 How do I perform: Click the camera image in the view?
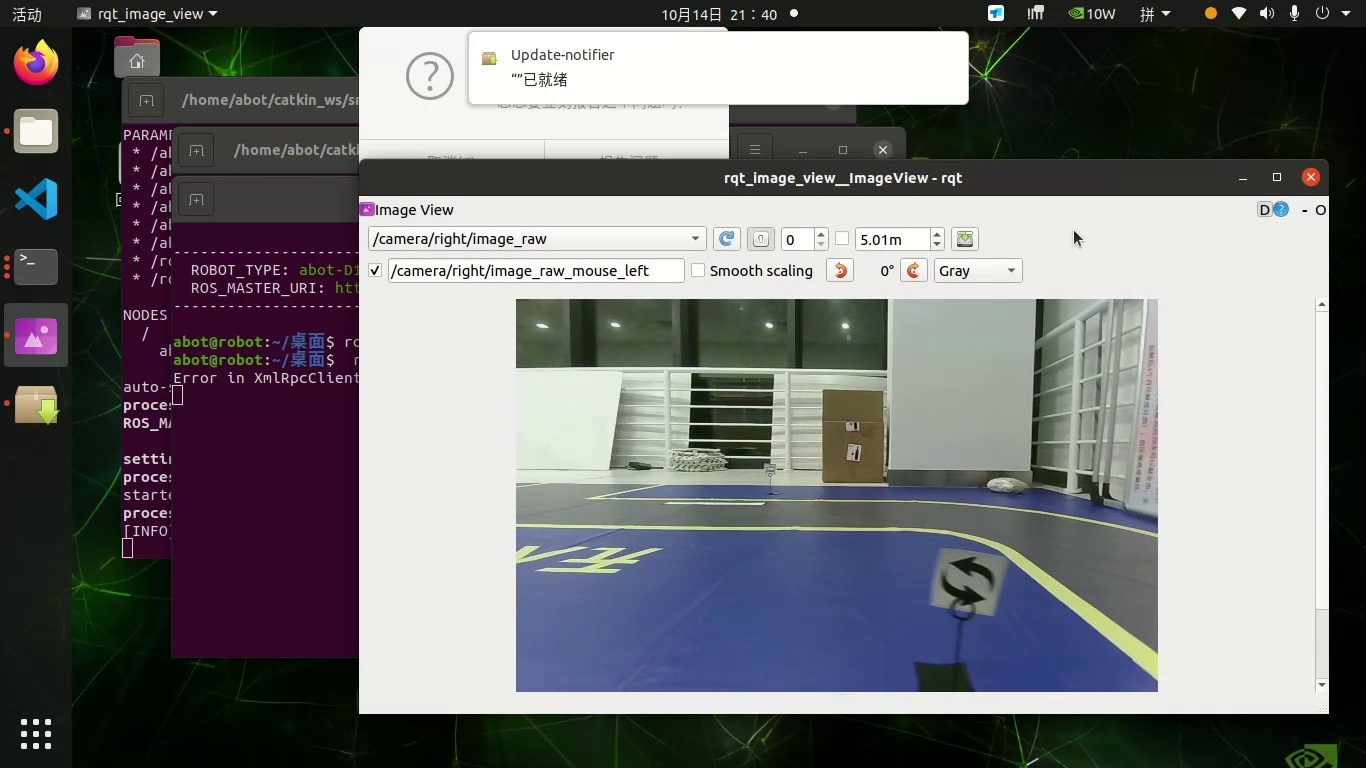(x=837, y=495)
